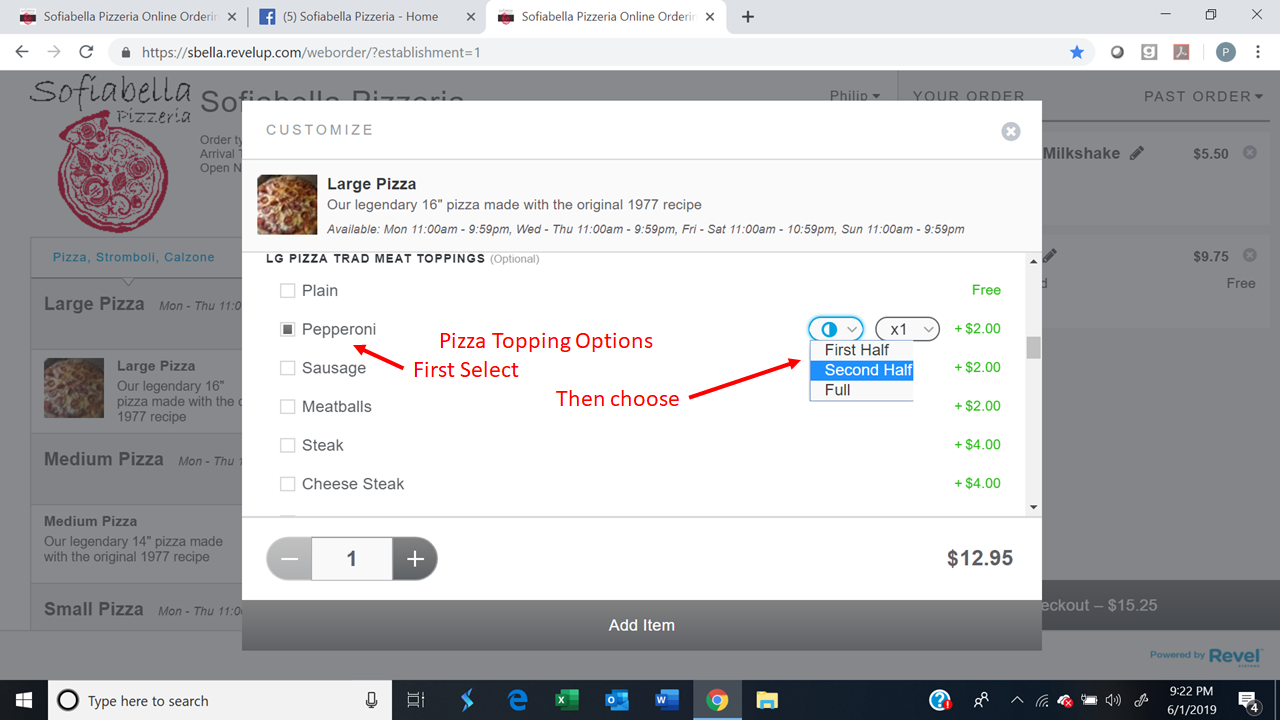Choose 'Second Half' from the dropdown list

click(x=866, y=370)
